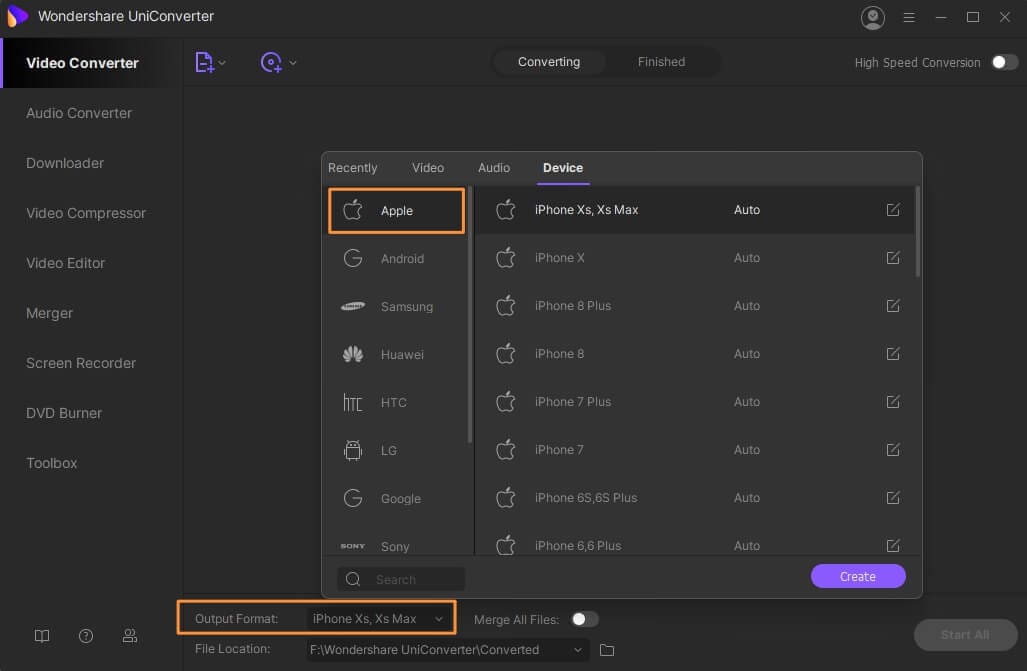Choose the iPhone 6,6 Plus preset

point(694,543)
